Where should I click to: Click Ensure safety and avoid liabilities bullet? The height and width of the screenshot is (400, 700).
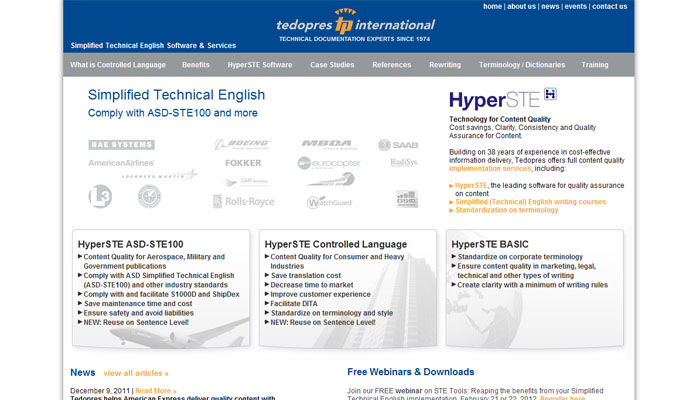[138, 313]
